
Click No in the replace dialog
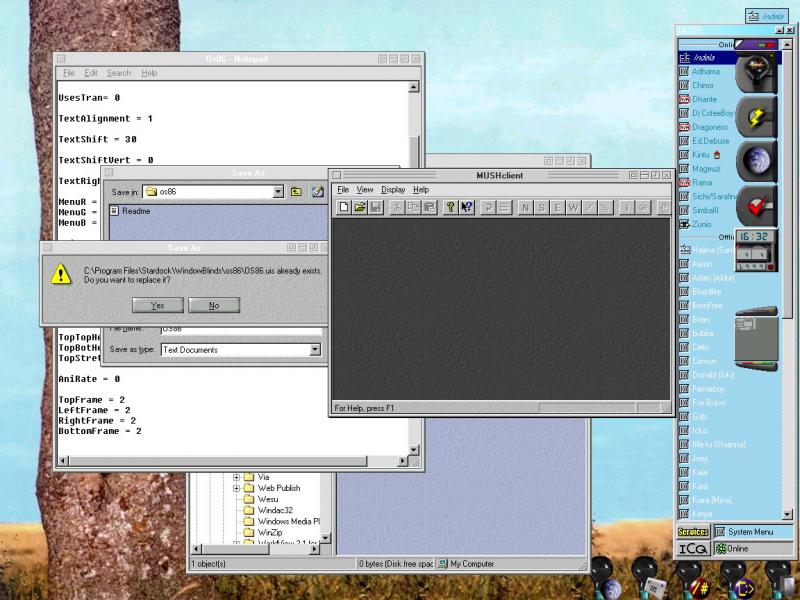[x=214, y=305]
